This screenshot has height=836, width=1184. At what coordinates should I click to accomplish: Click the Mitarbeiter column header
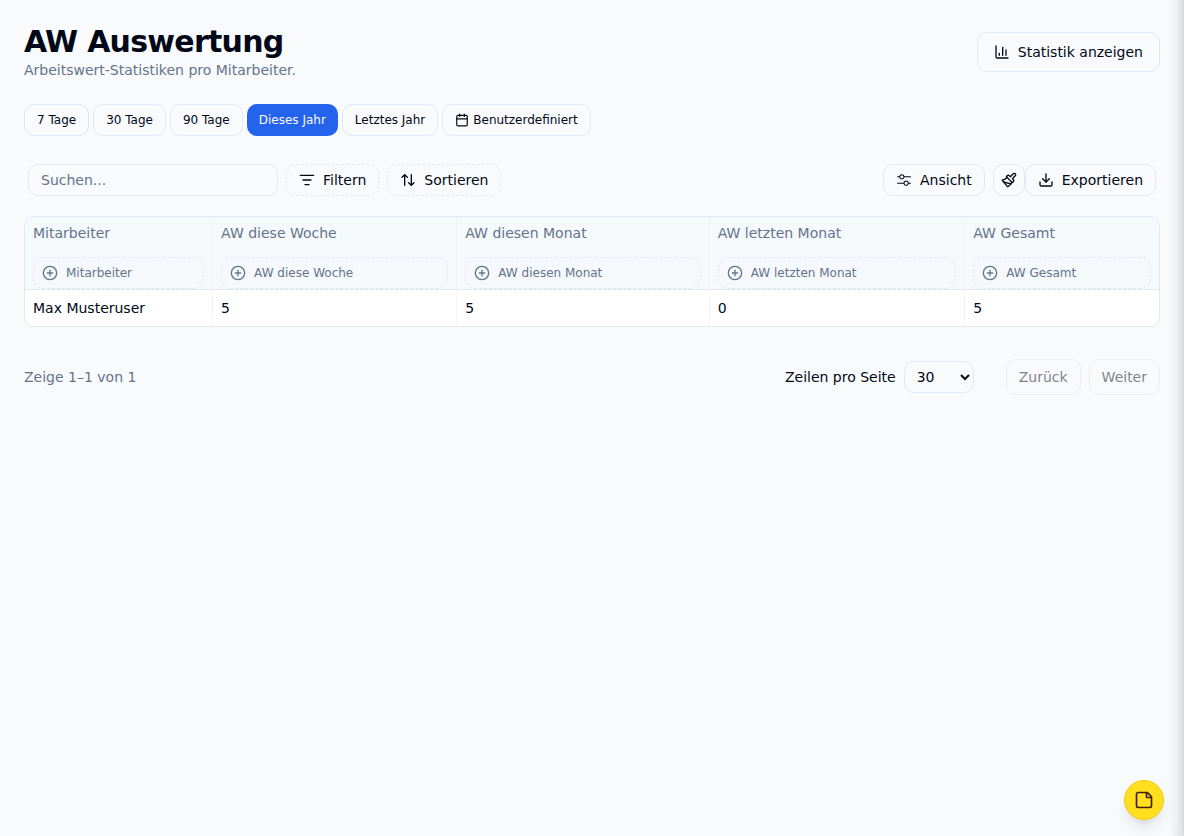click(x=72, y=233)
